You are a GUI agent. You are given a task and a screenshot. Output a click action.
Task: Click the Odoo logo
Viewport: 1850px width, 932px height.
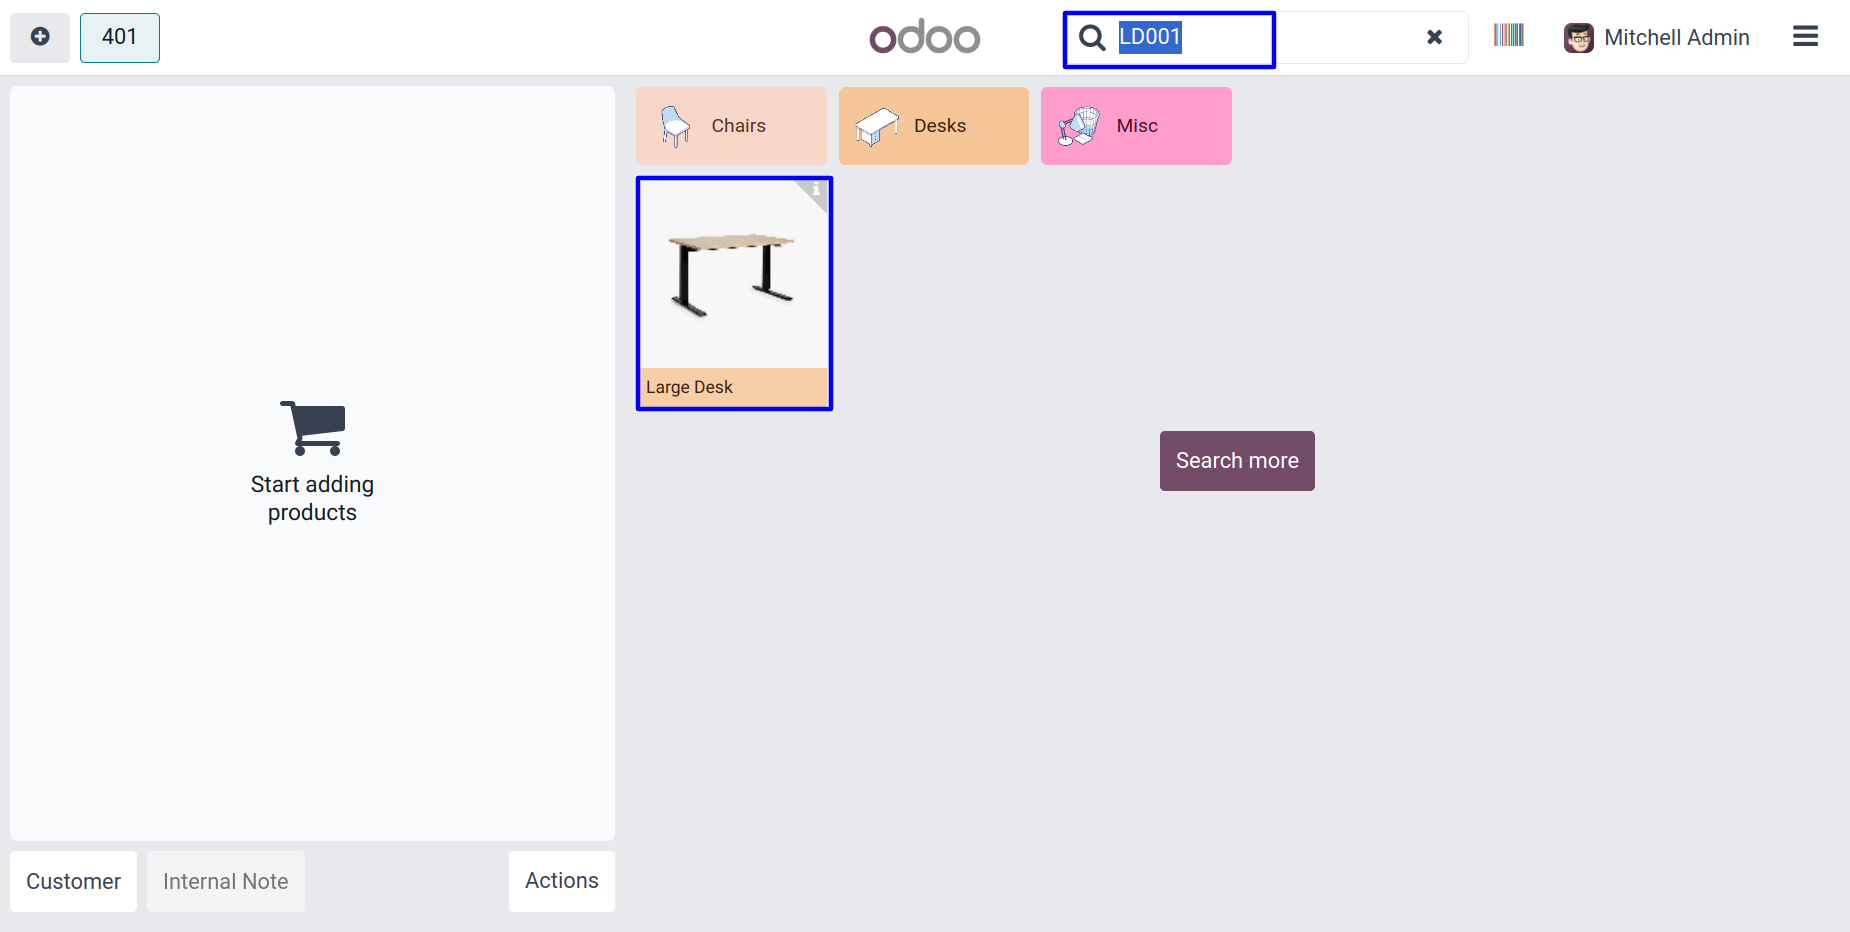tap(924, 37)
